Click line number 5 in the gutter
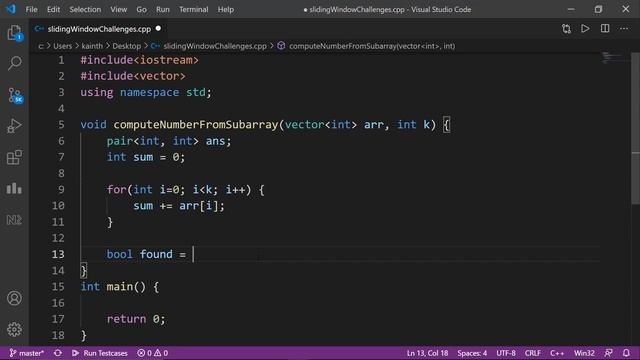Viewport: 640px width, 360px height. click(61, 125)
